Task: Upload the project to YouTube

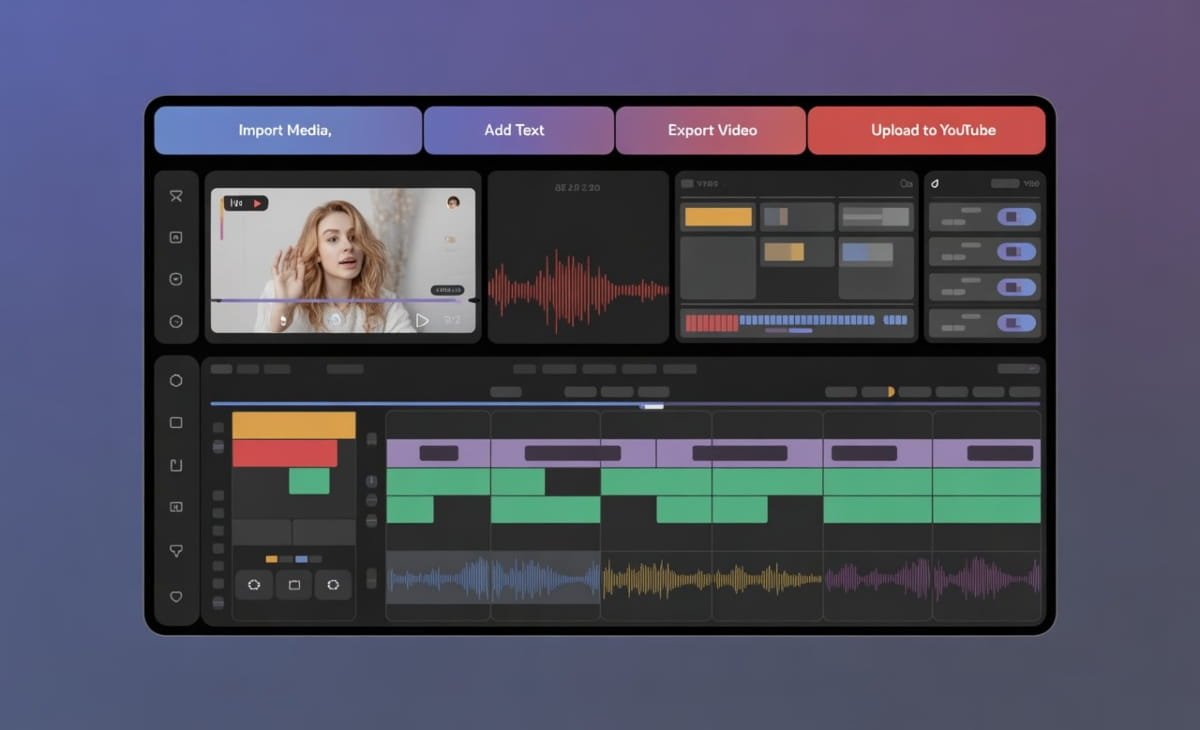Action: [x=926, y=130]
